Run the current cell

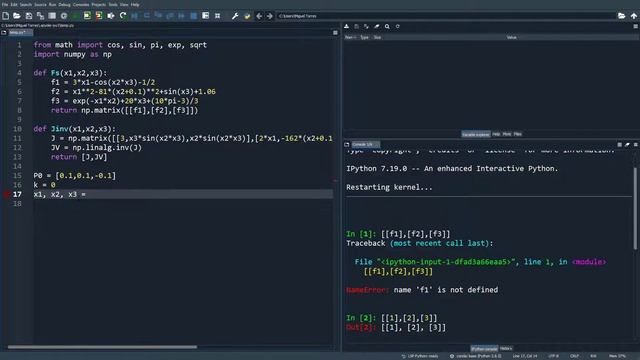pyautogui.click(x=87, y=16)
